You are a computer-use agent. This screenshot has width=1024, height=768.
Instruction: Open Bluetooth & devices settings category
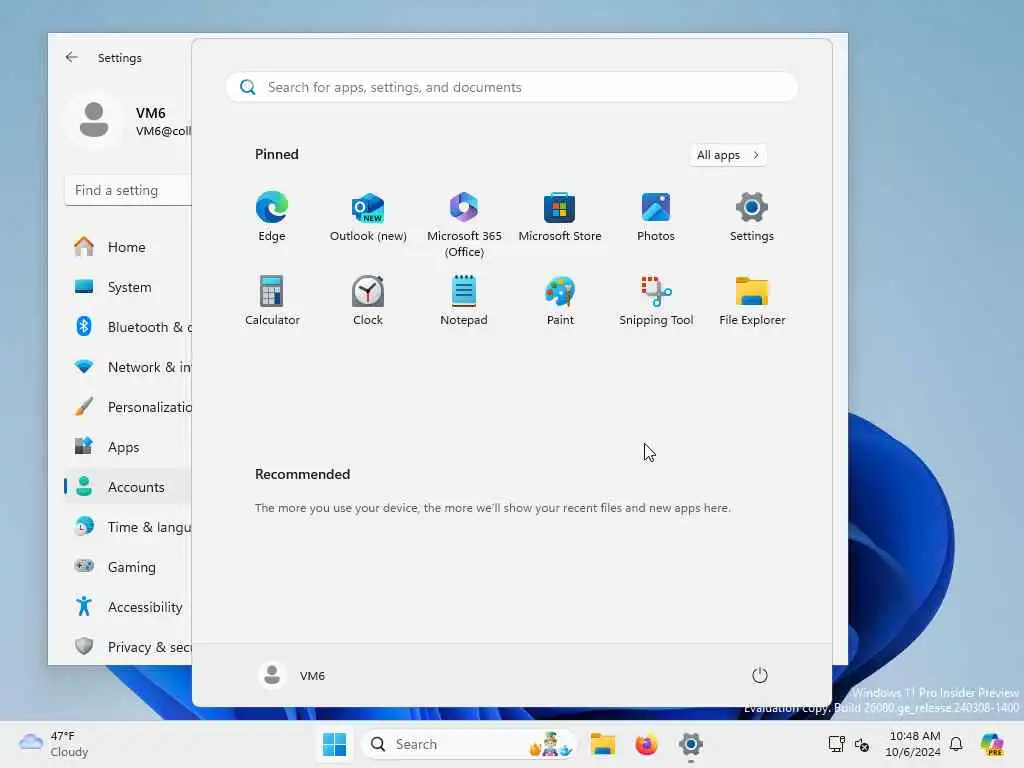[x=129, y=327]
